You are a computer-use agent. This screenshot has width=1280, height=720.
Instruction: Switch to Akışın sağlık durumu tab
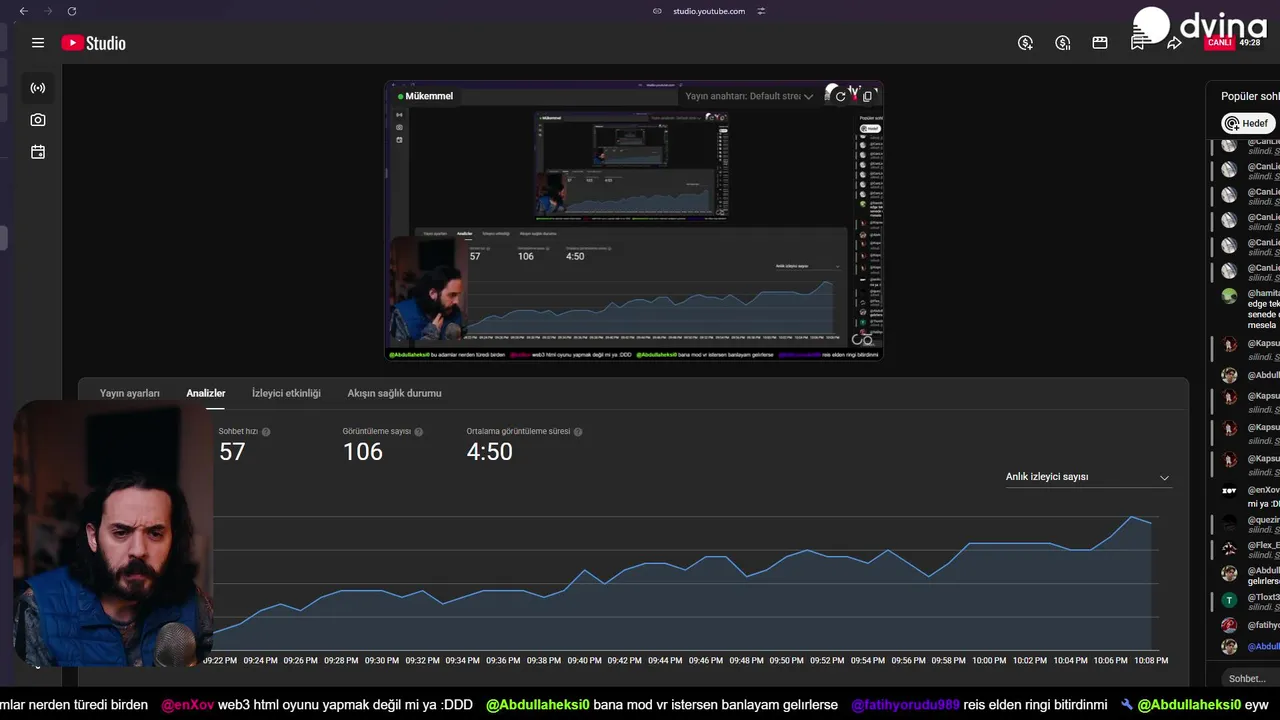pyautogui.click(x=394, y=393)
